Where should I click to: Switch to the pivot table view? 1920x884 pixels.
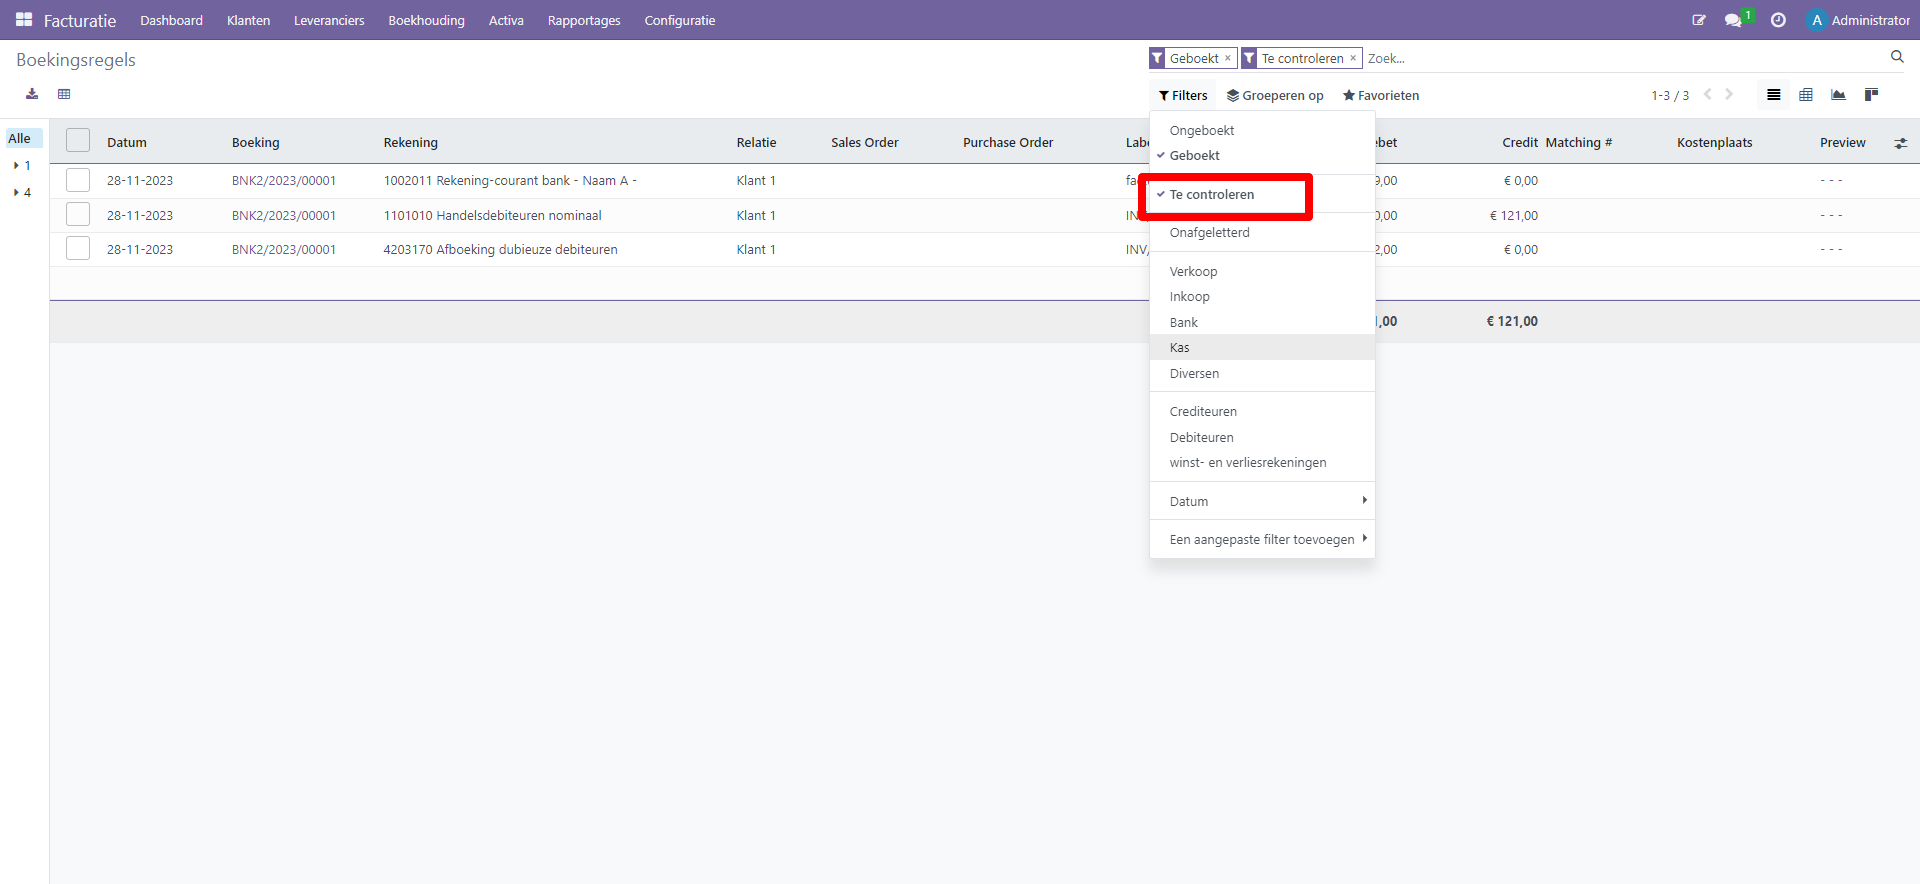(1806, 95)
